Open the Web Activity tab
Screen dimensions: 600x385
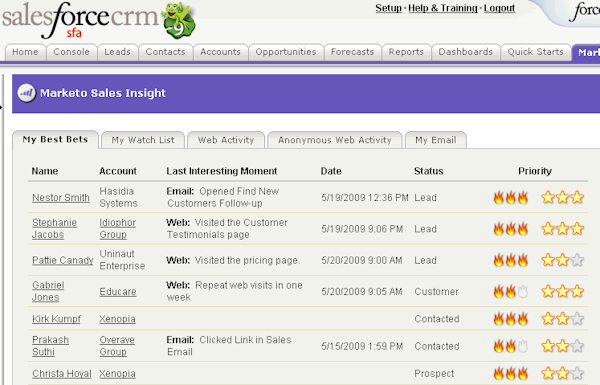coord(226,140)
